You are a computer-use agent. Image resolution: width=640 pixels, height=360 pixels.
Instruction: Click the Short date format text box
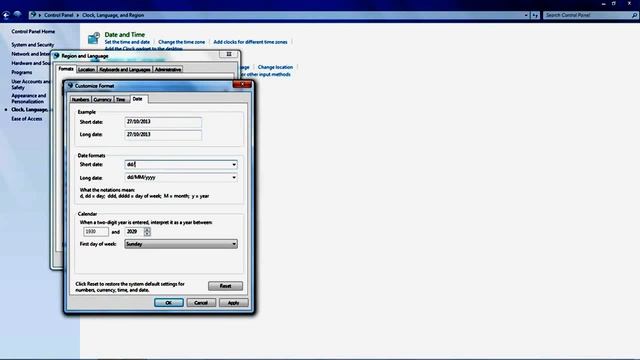pos(178,164)
